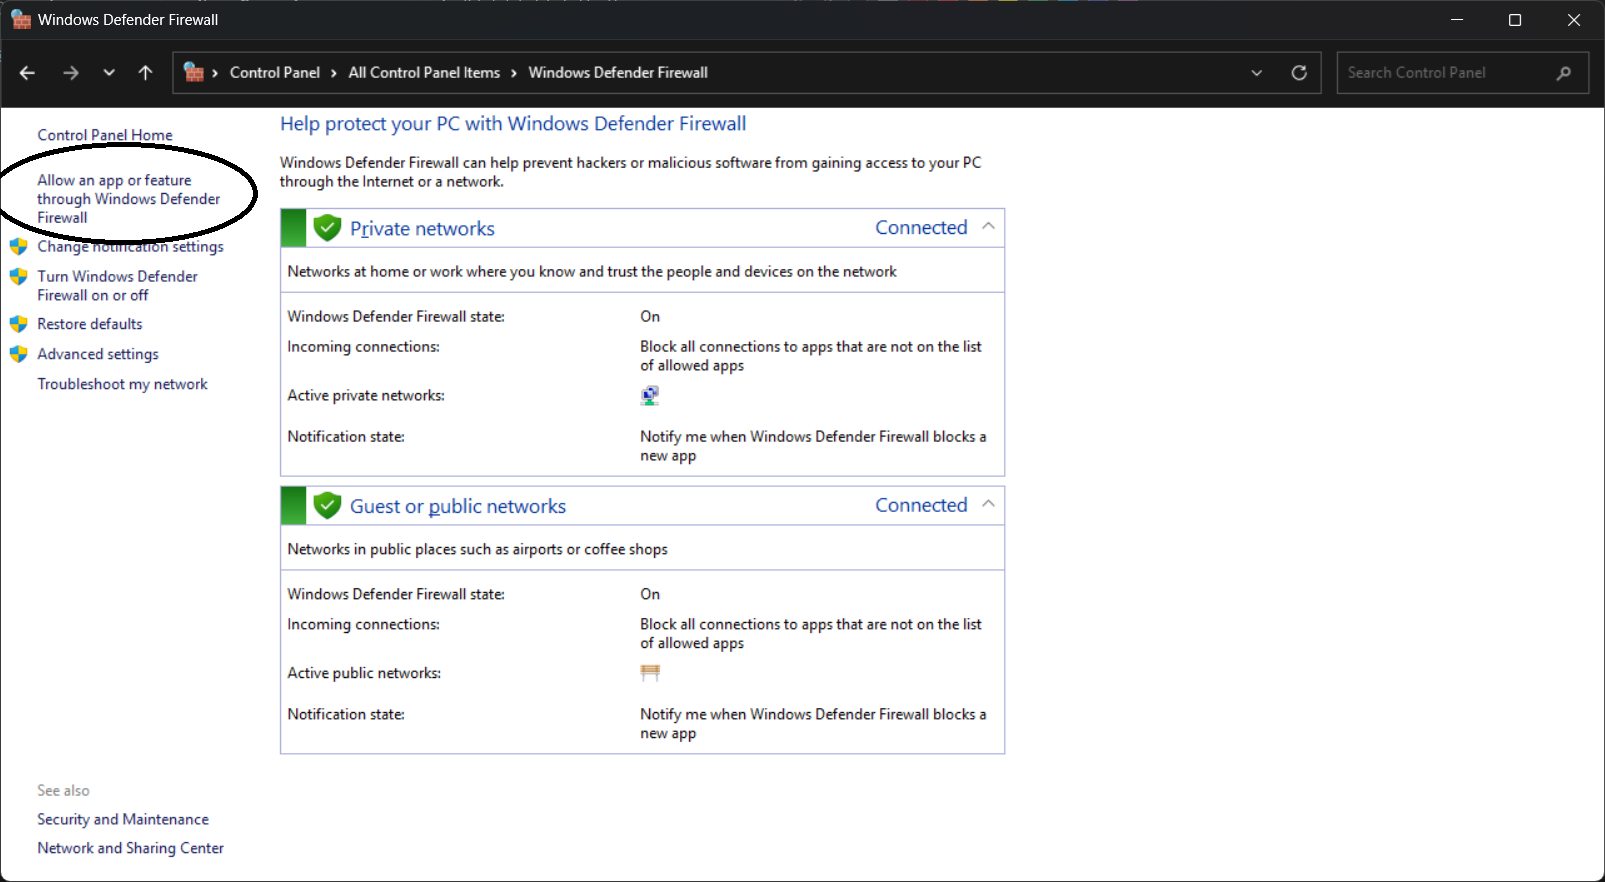1605x882 pixels.
Task: Click Connected status of Private networks
Action: (x=921, y=228)
